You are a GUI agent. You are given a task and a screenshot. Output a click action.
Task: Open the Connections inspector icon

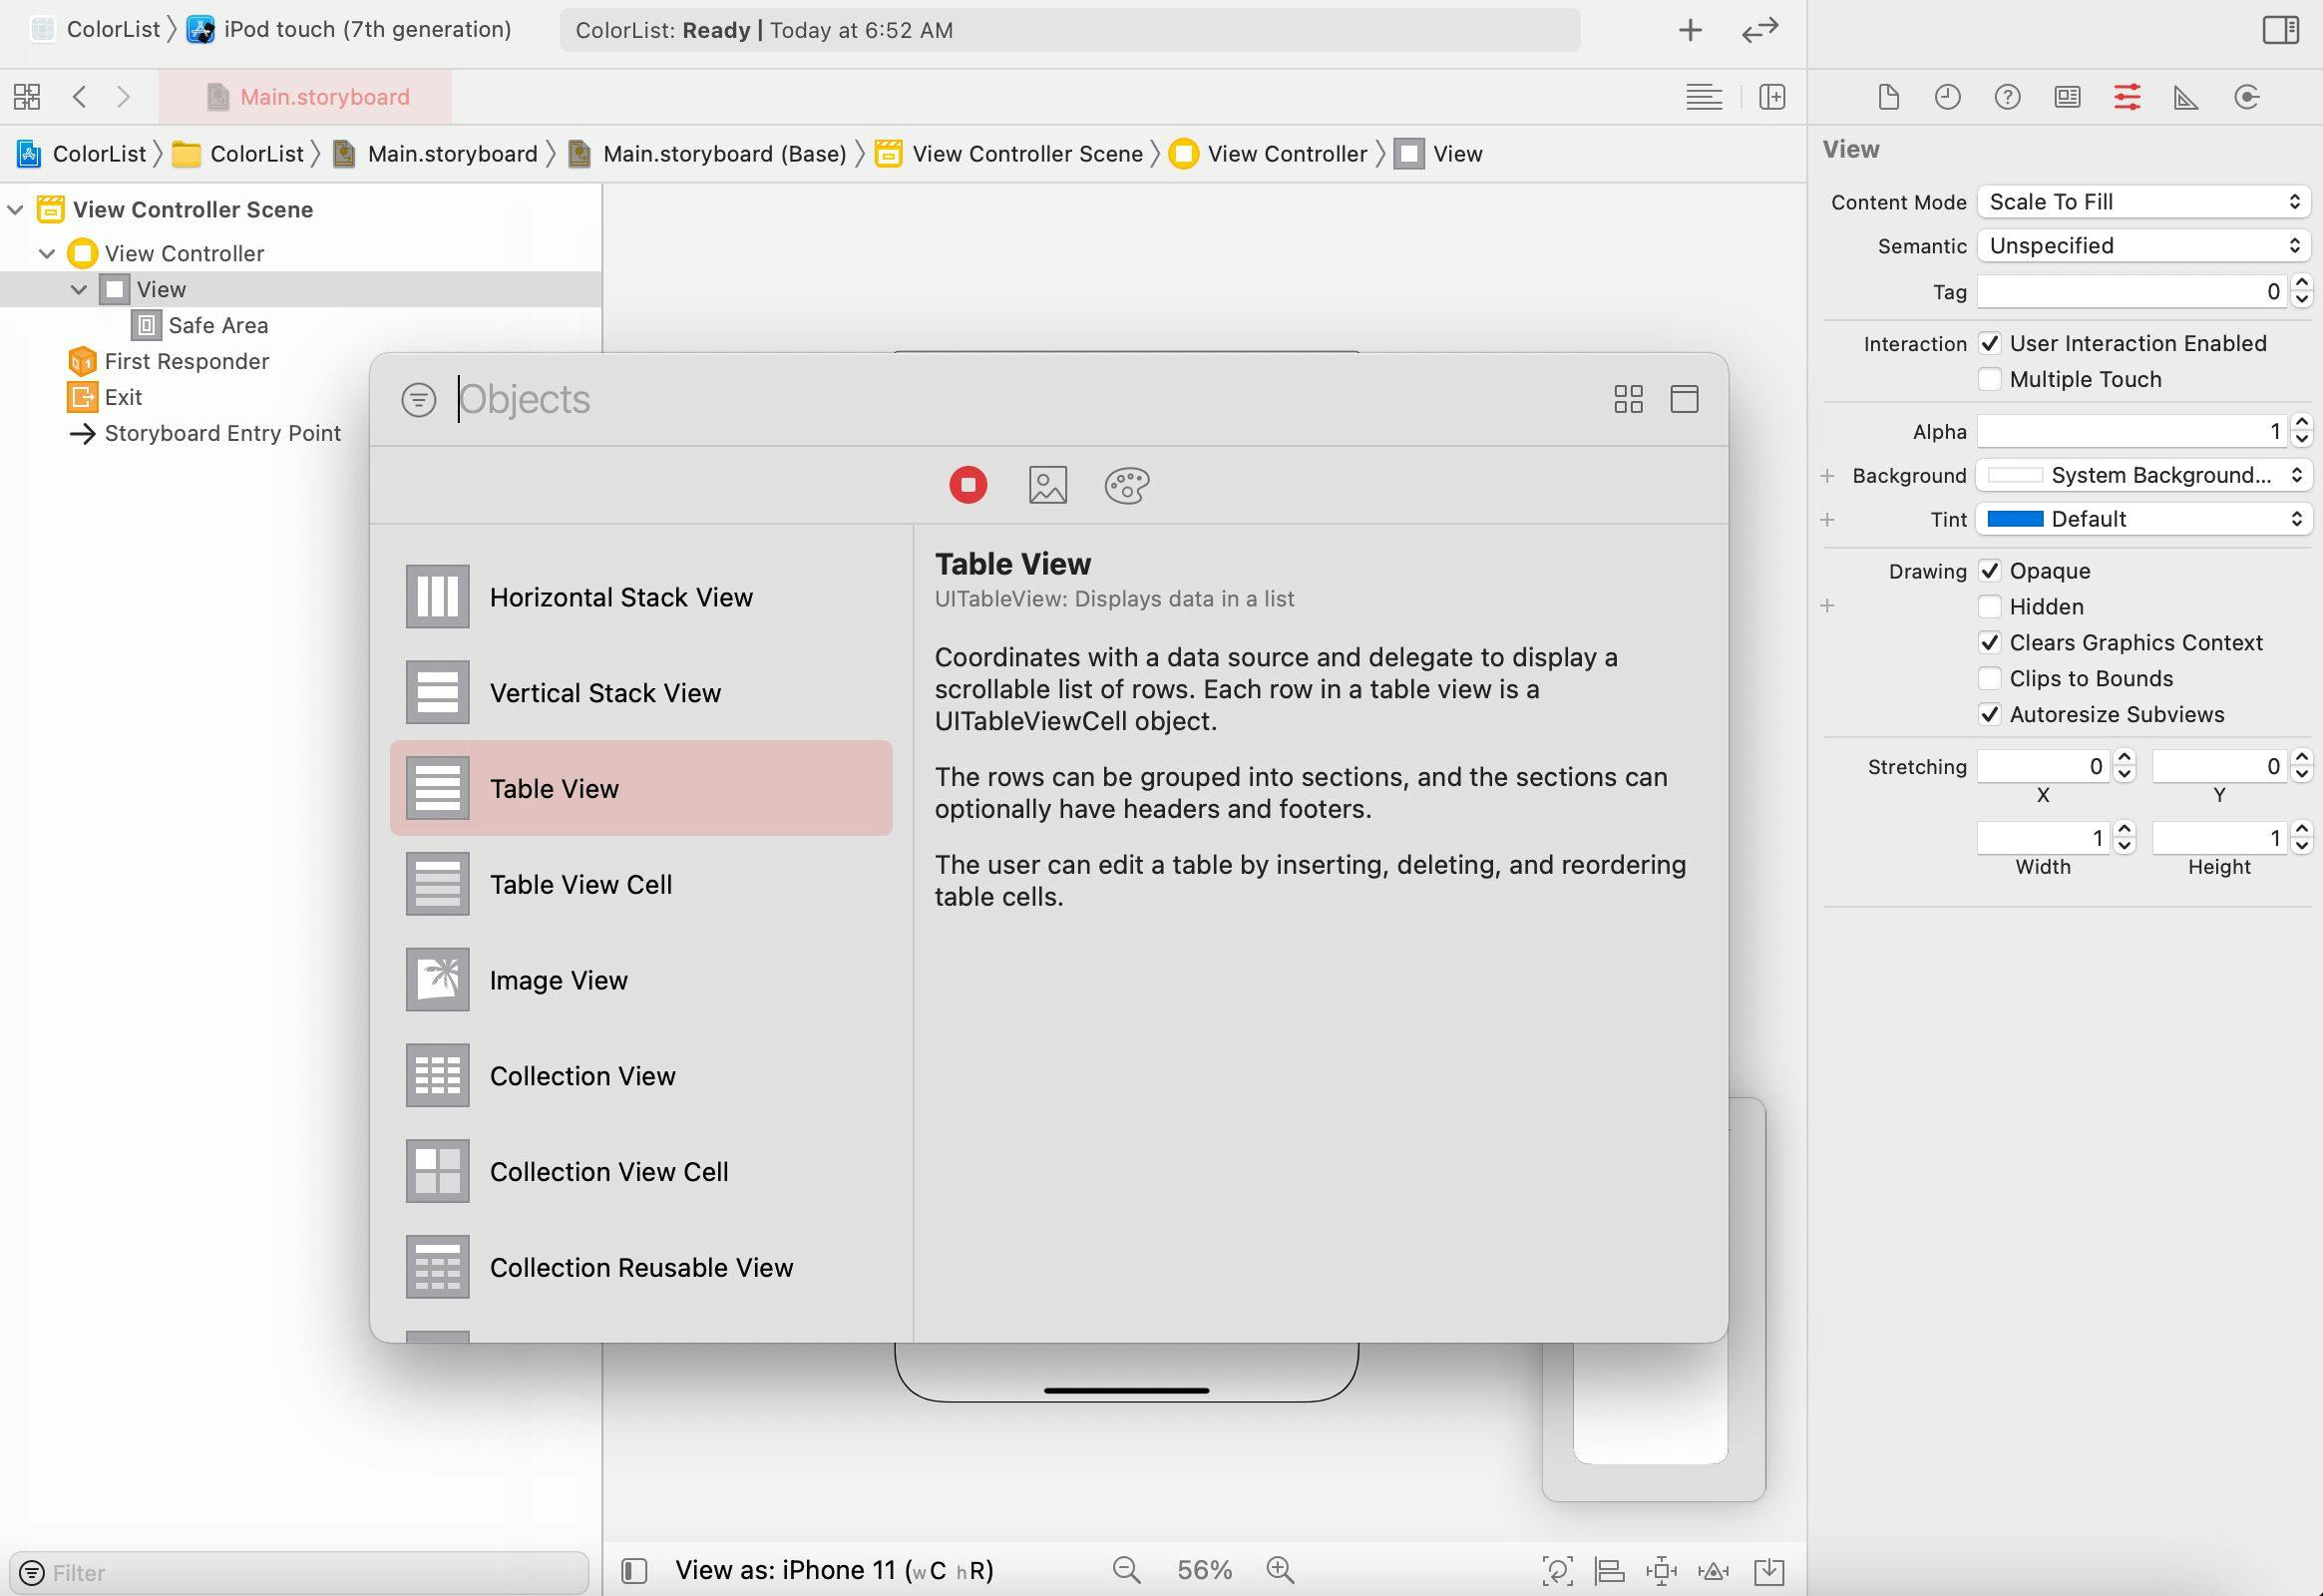coord(2246,97)
